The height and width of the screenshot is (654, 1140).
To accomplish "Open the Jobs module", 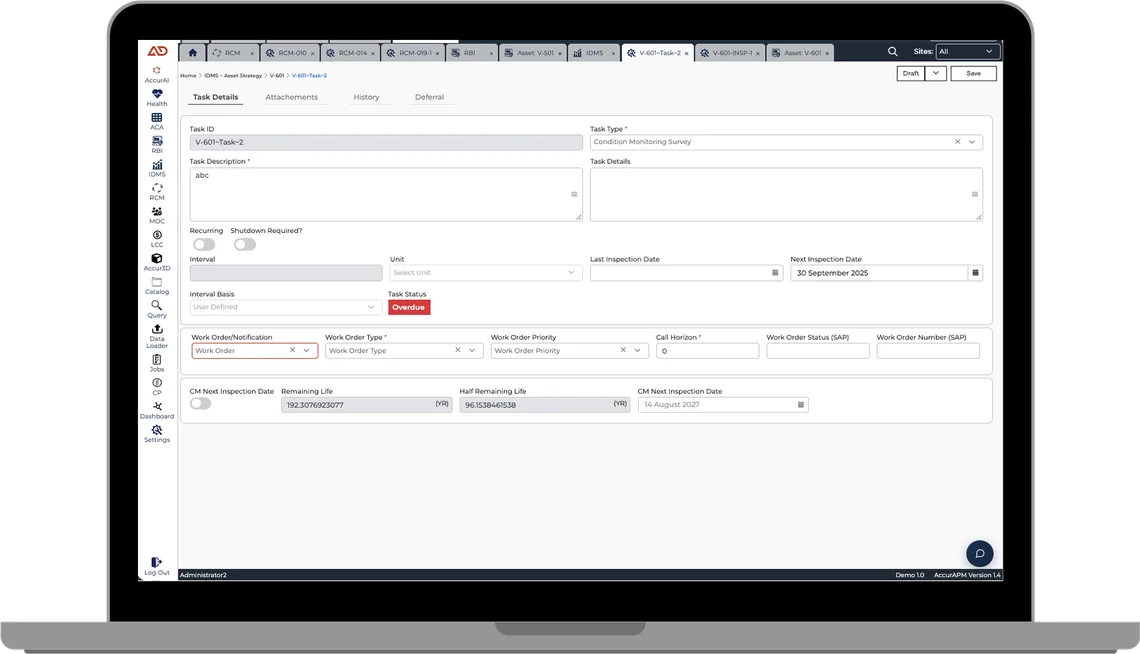I will (156, 363).
